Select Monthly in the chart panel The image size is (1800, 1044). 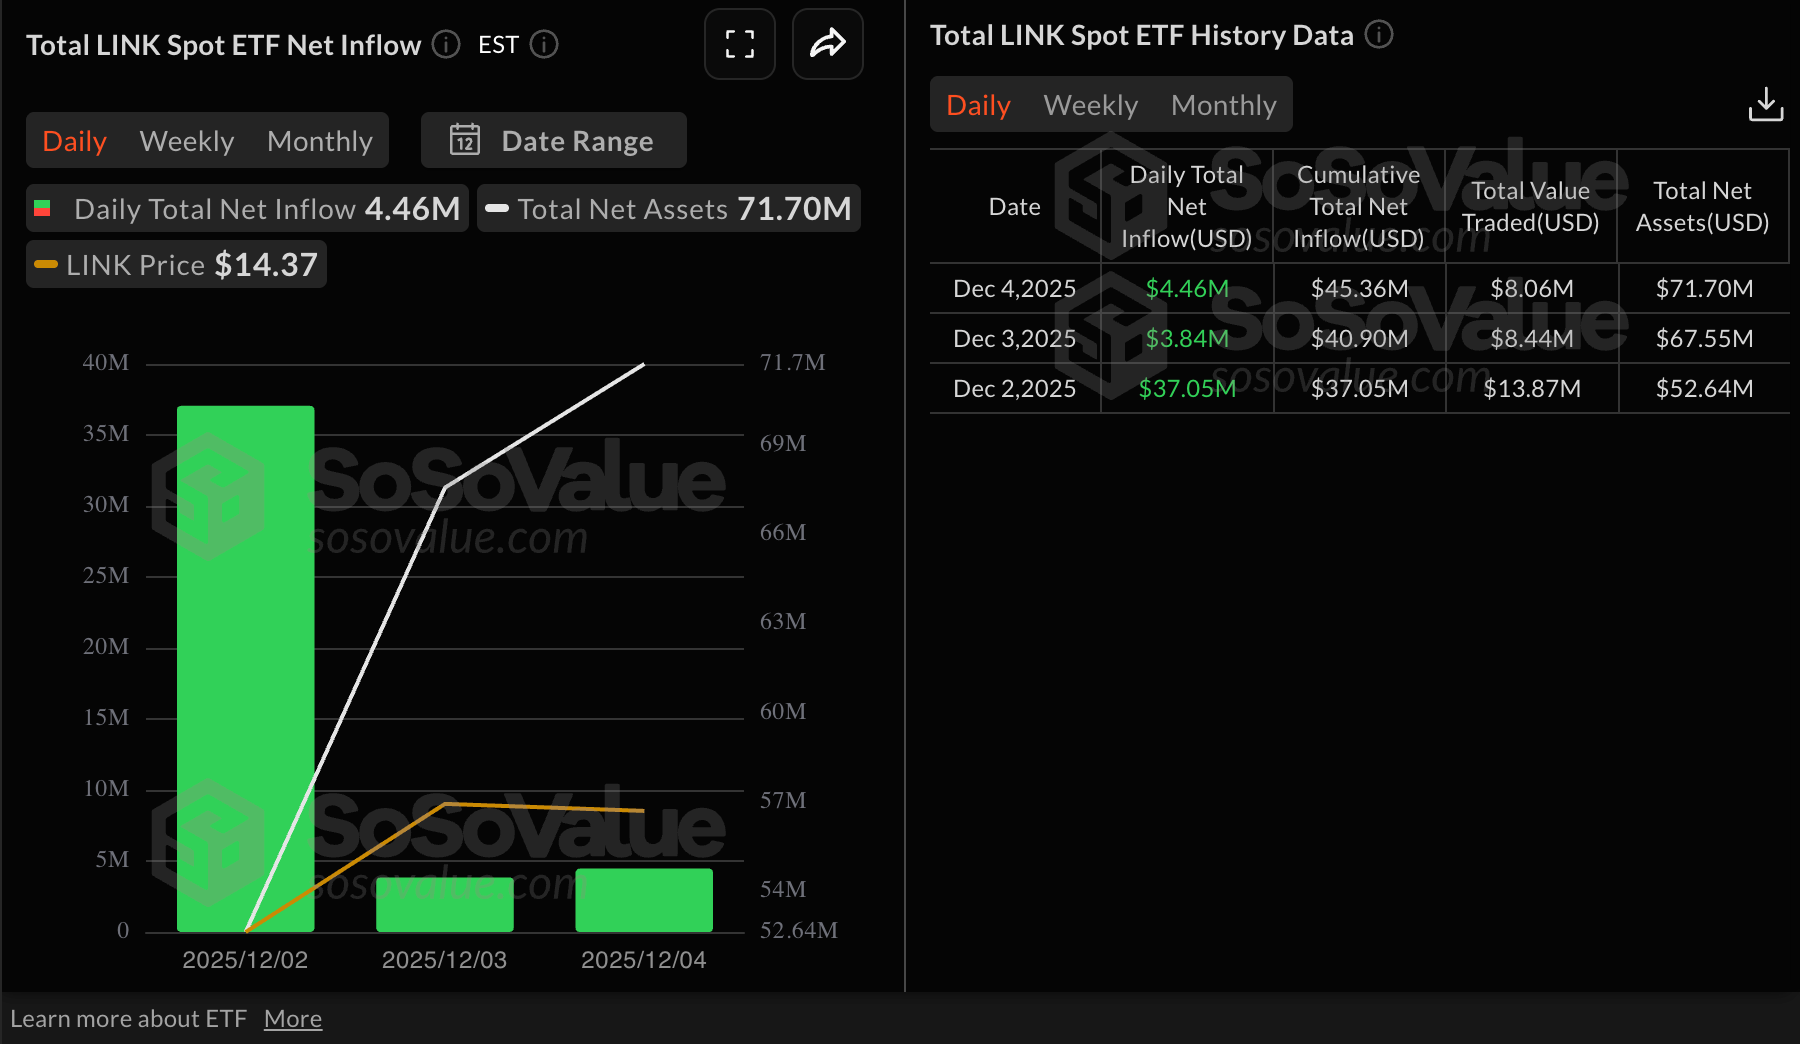[x=319, y=140]
